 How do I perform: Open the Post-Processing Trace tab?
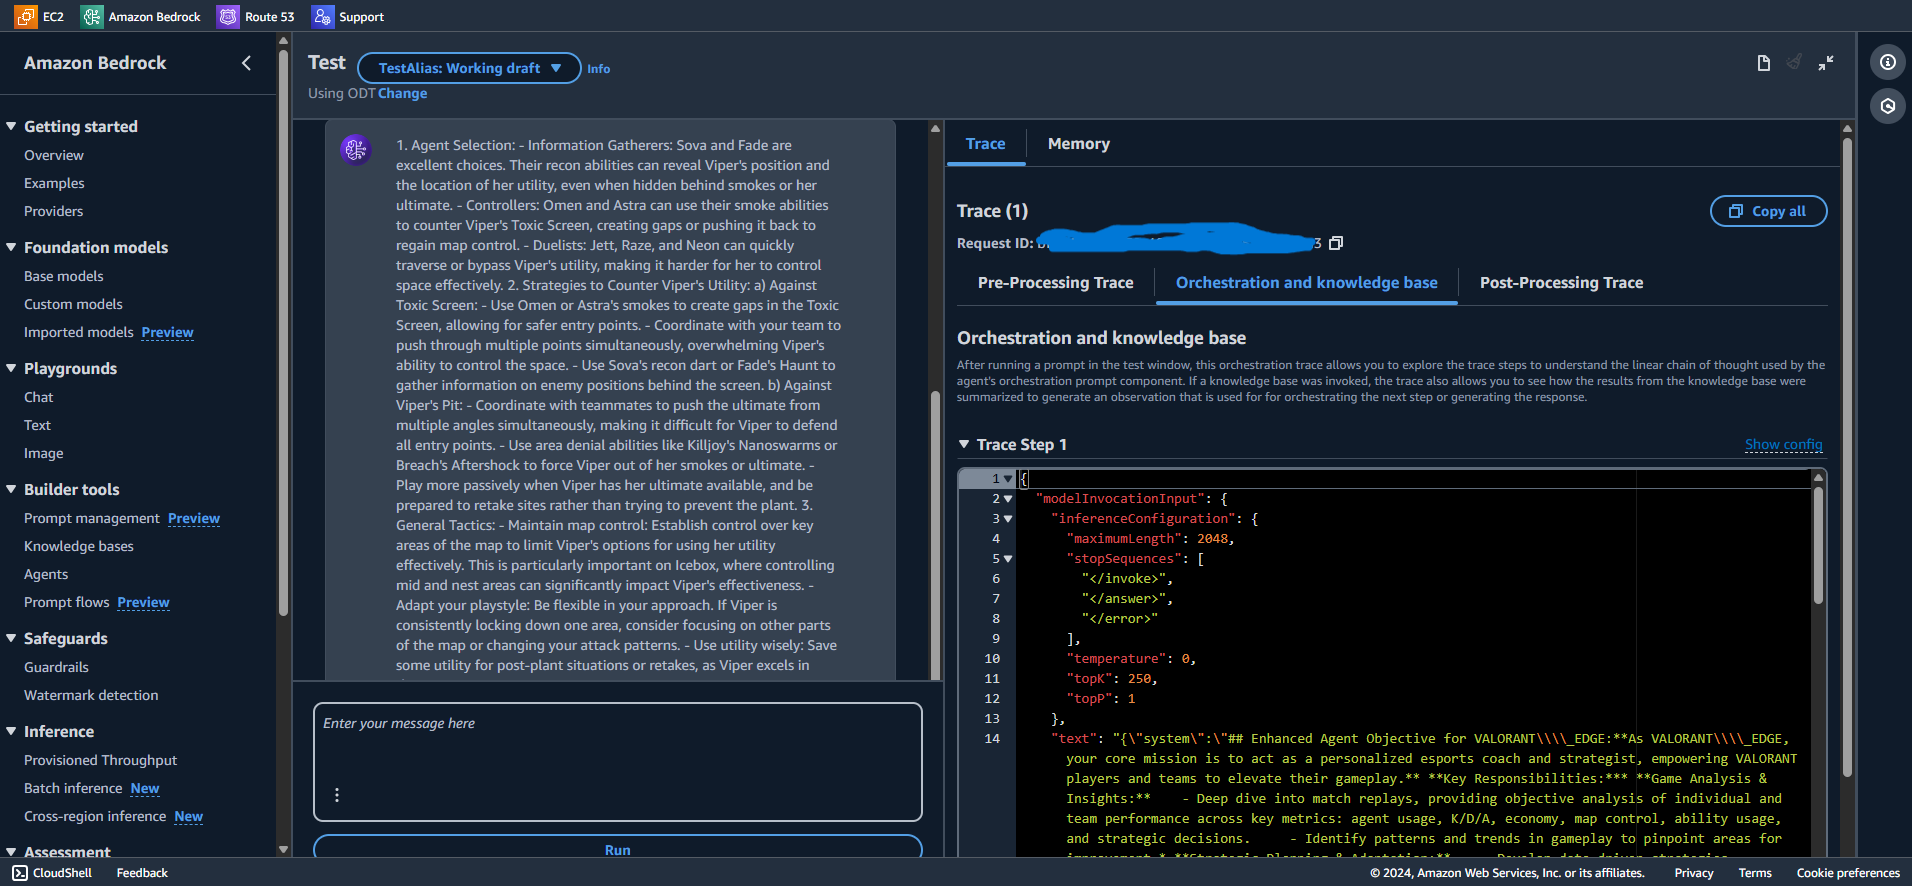pyautogui.click(x=1561, y=283)
